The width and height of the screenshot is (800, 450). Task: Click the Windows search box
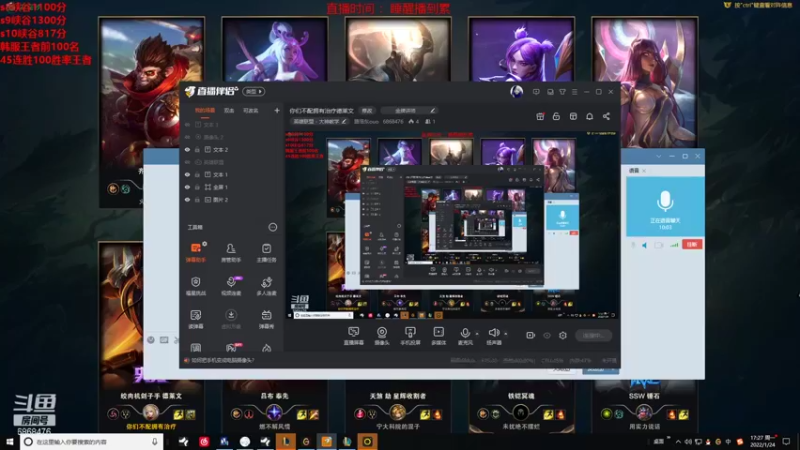point(92,442)
